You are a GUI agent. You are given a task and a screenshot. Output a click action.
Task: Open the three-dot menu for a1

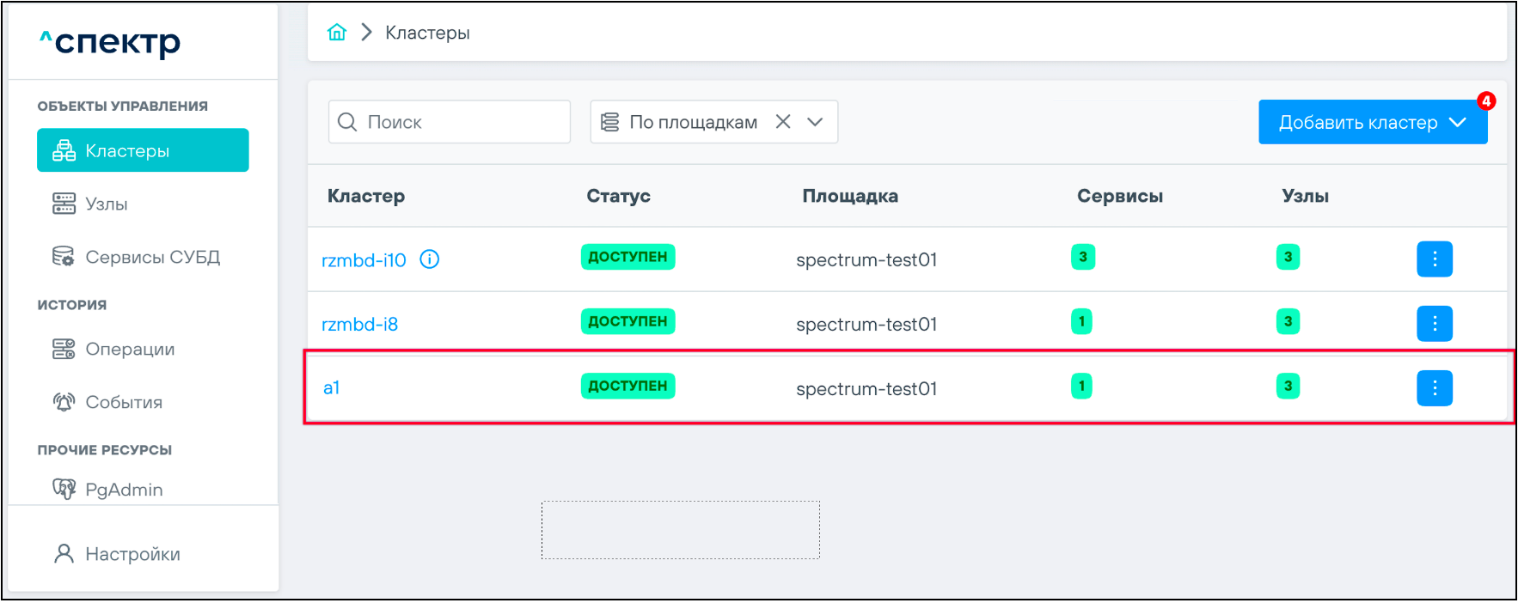pyautogui.click(x=1434, y=388)
